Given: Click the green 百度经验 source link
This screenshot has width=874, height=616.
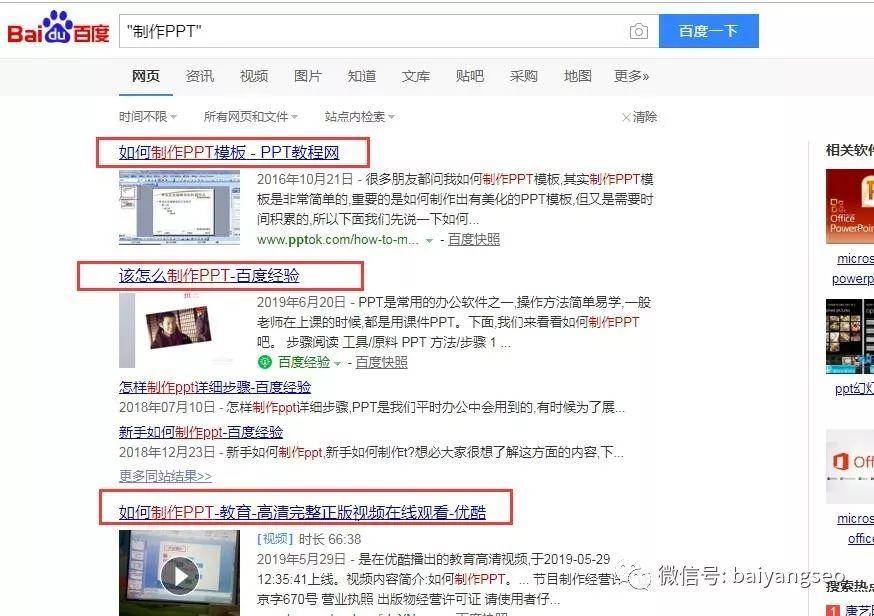Looking at the screenshot, I should point(304,362).
